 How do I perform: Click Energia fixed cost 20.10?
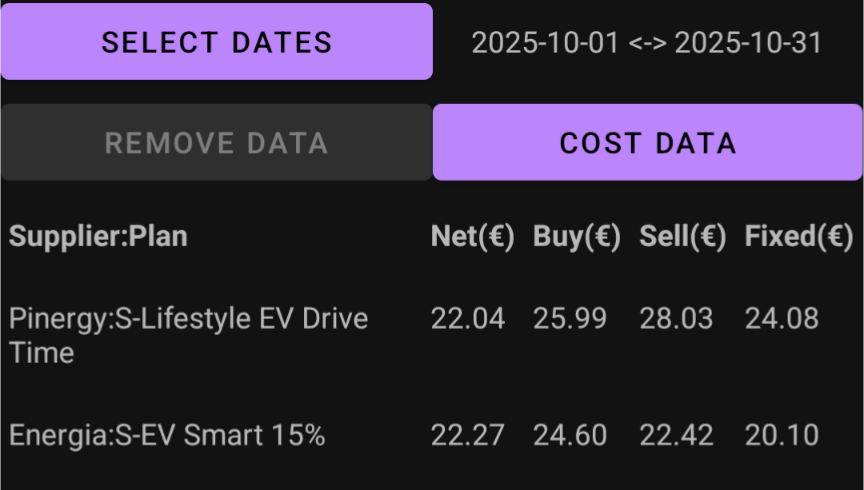(782, 436)
